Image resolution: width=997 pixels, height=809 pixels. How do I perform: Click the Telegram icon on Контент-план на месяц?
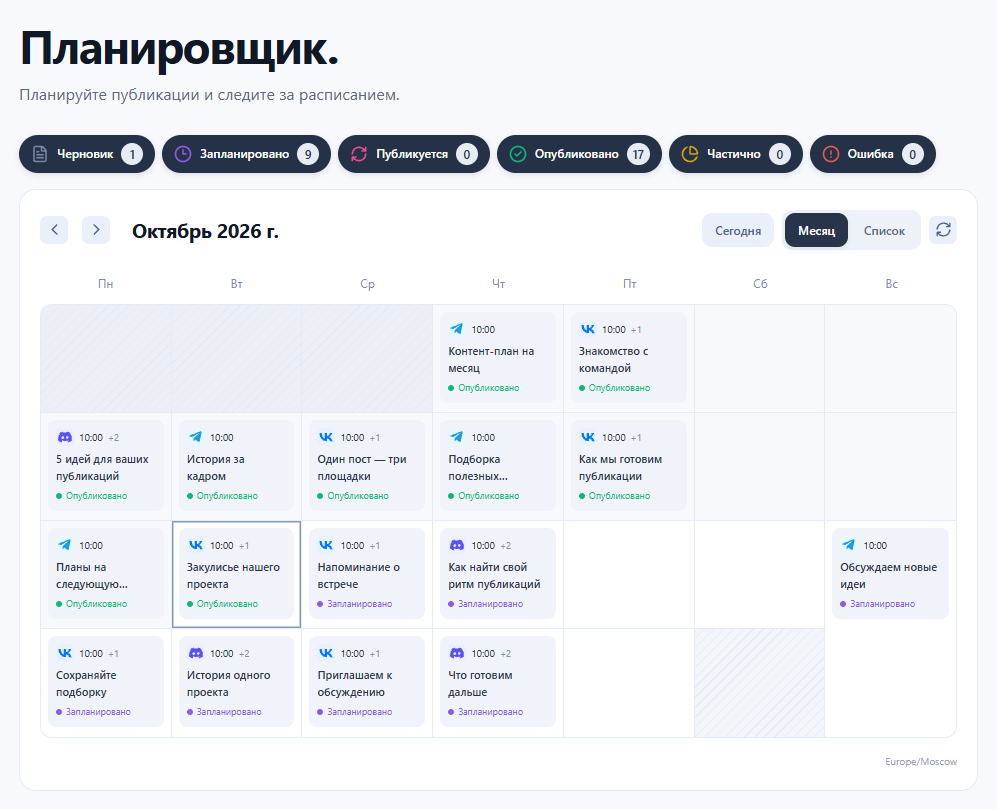pos(457,329)
